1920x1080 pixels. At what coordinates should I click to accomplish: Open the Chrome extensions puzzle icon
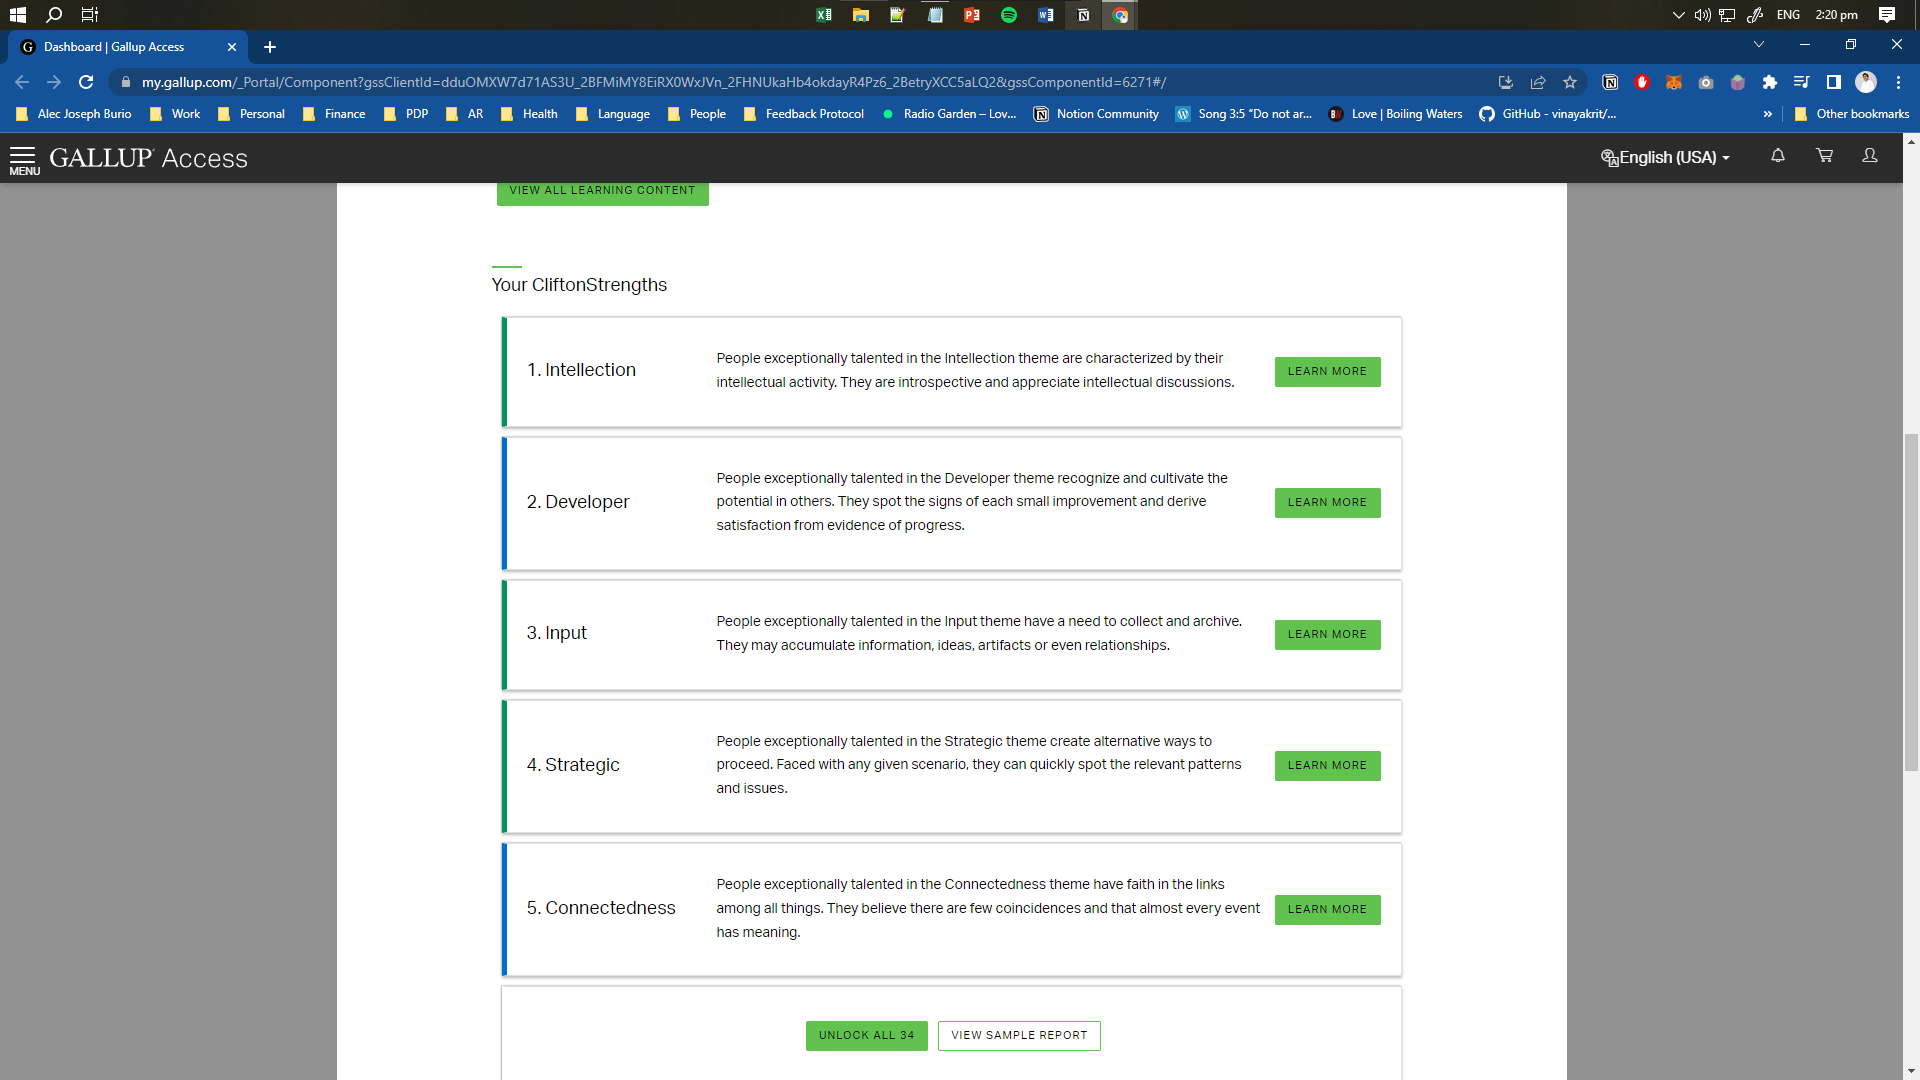pos(1770,82)
